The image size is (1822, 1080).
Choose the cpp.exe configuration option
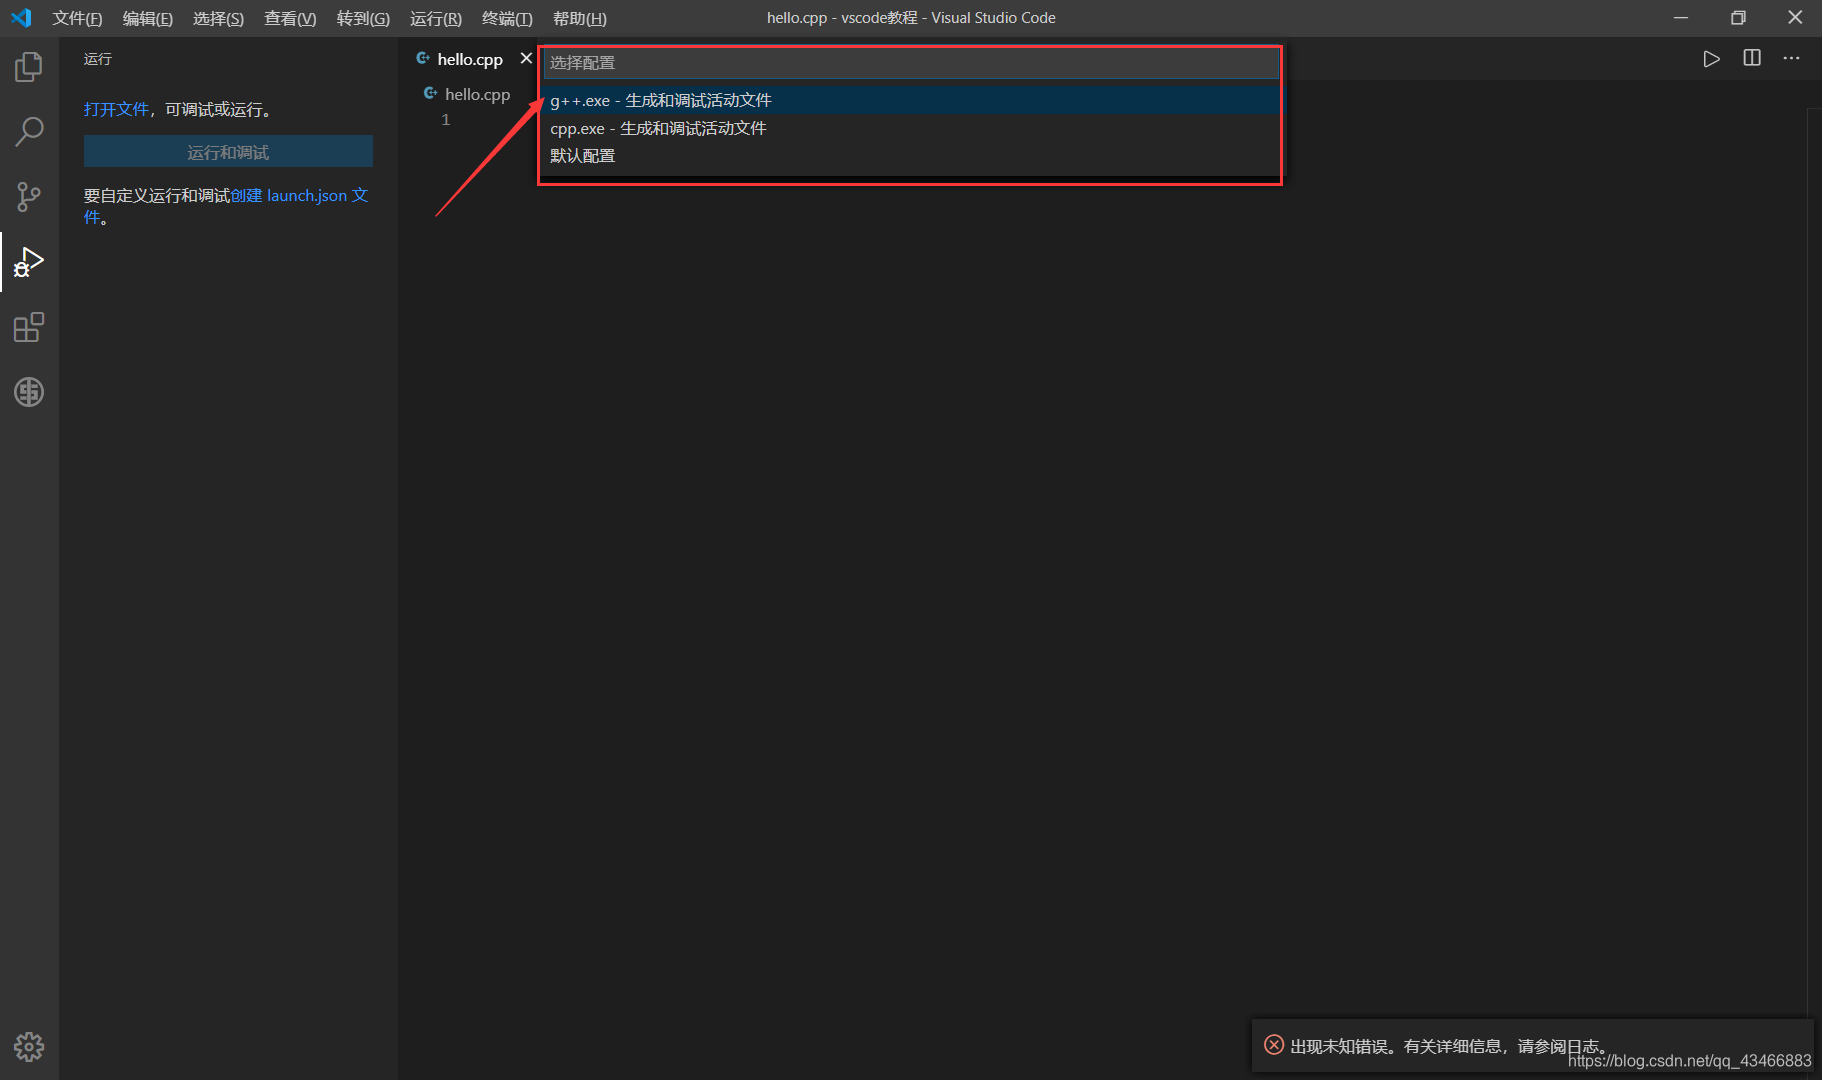pyautogui.click(x=658, y=128)
